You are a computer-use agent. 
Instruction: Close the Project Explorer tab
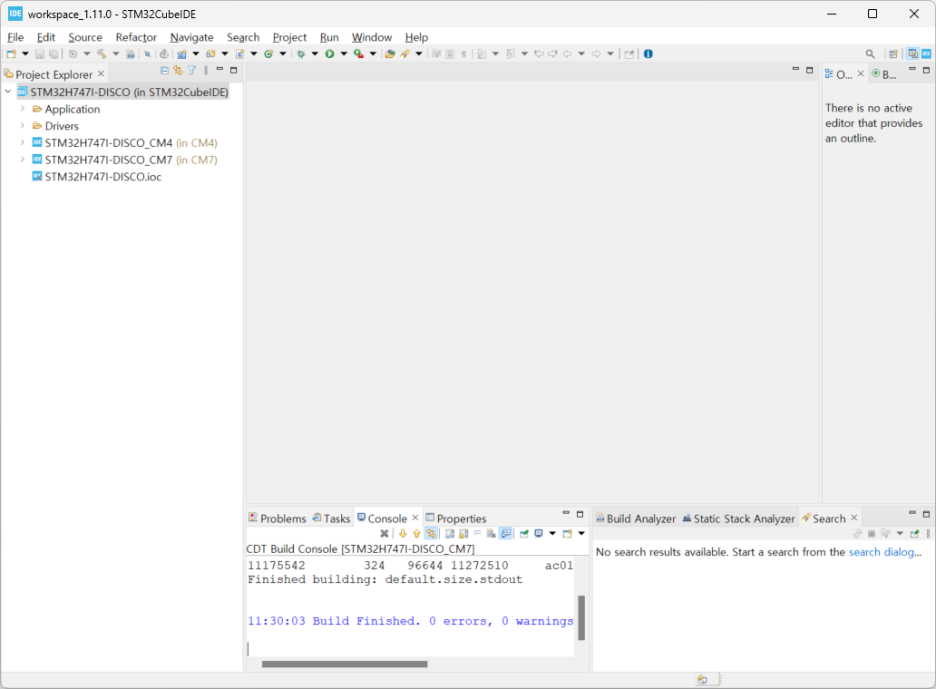(101, 73)
